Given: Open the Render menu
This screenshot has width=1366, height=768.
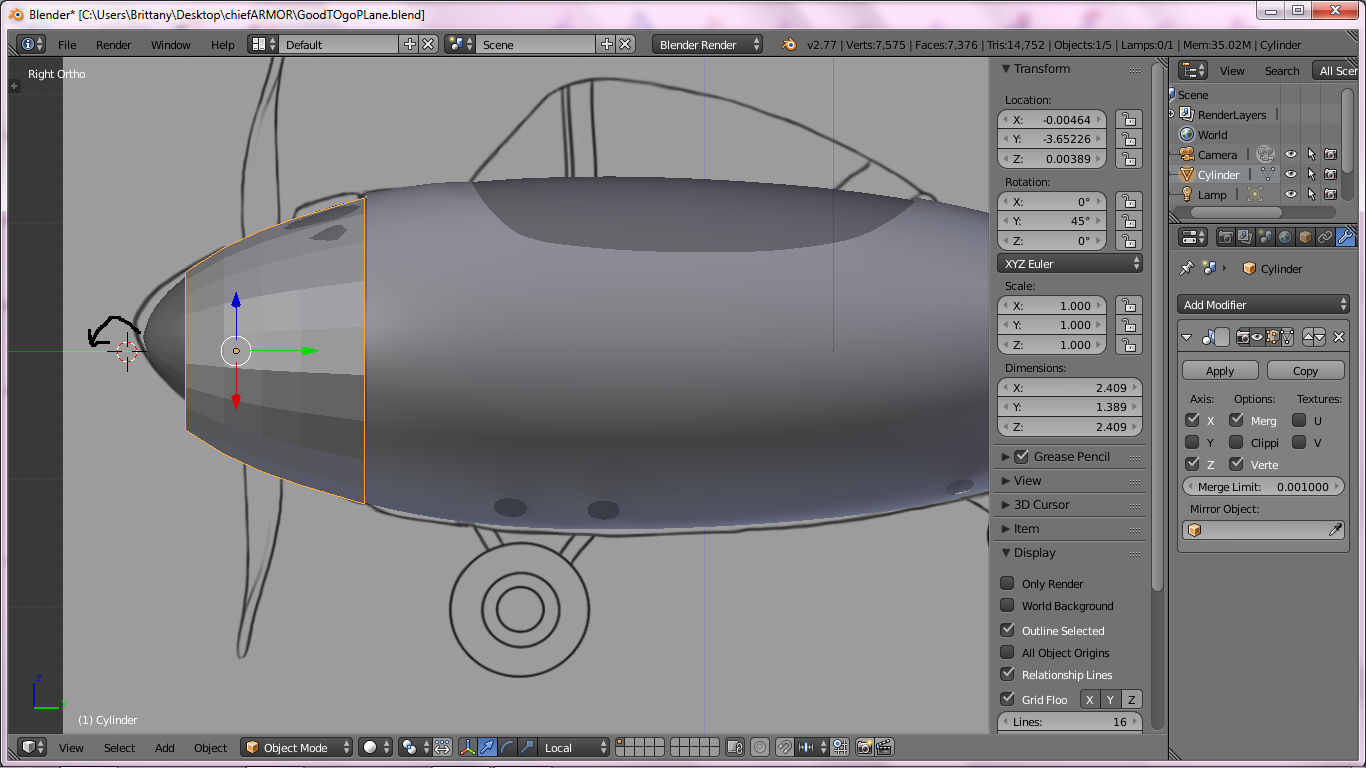Looking at the screenshot, I should pos(113,45).
